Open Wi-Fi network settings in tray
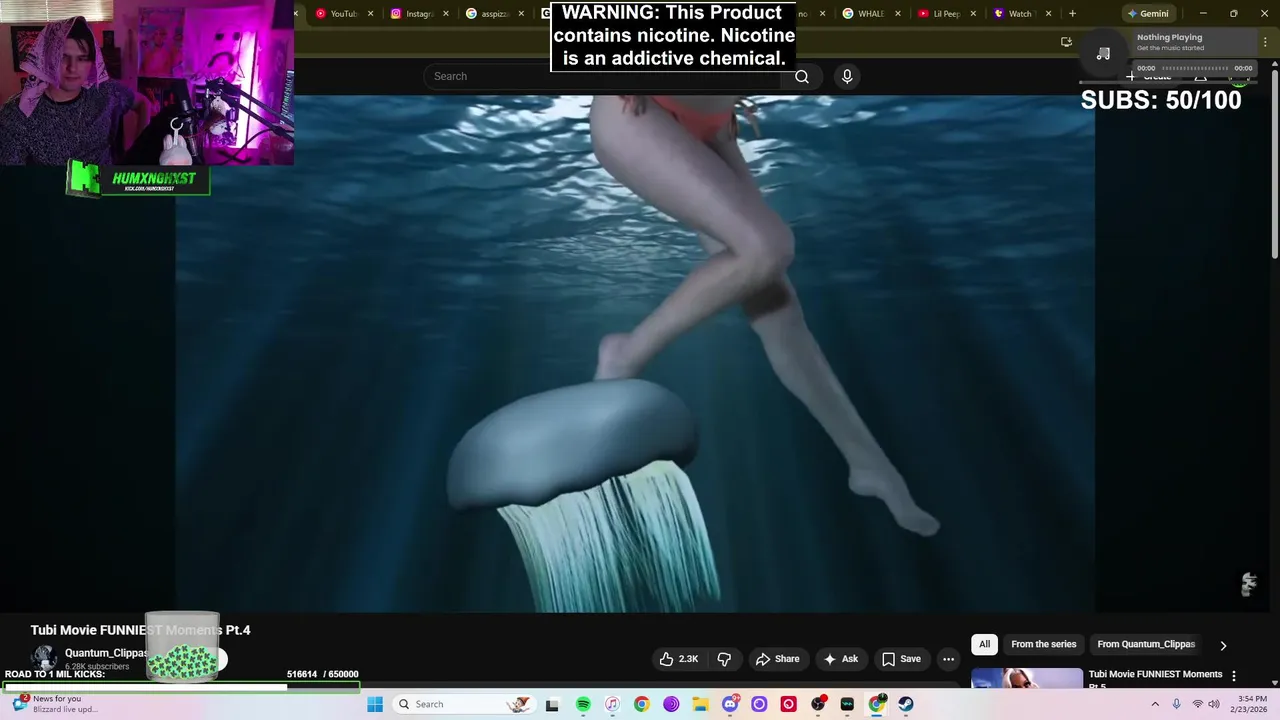The image size is (1280, 720). click(1198, 704)
